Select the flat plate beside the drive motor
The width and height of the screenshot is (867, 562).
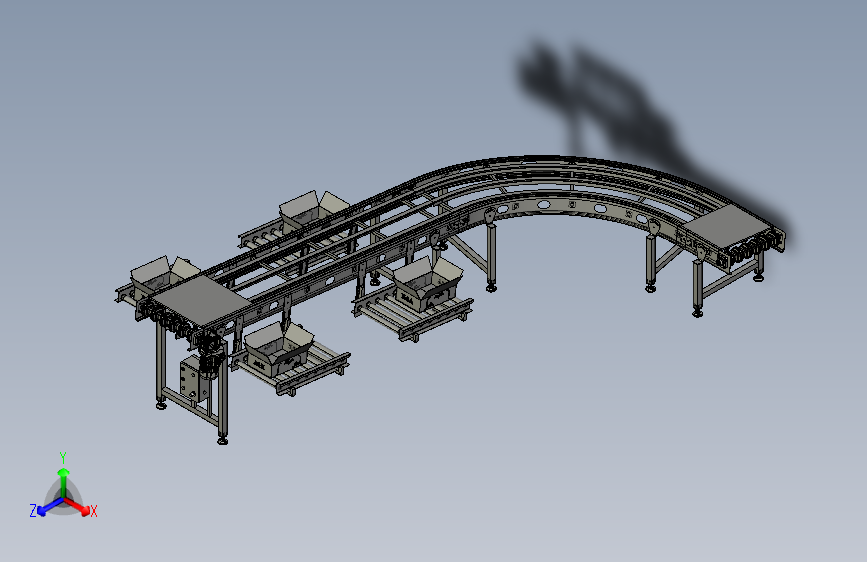point(202,300)
